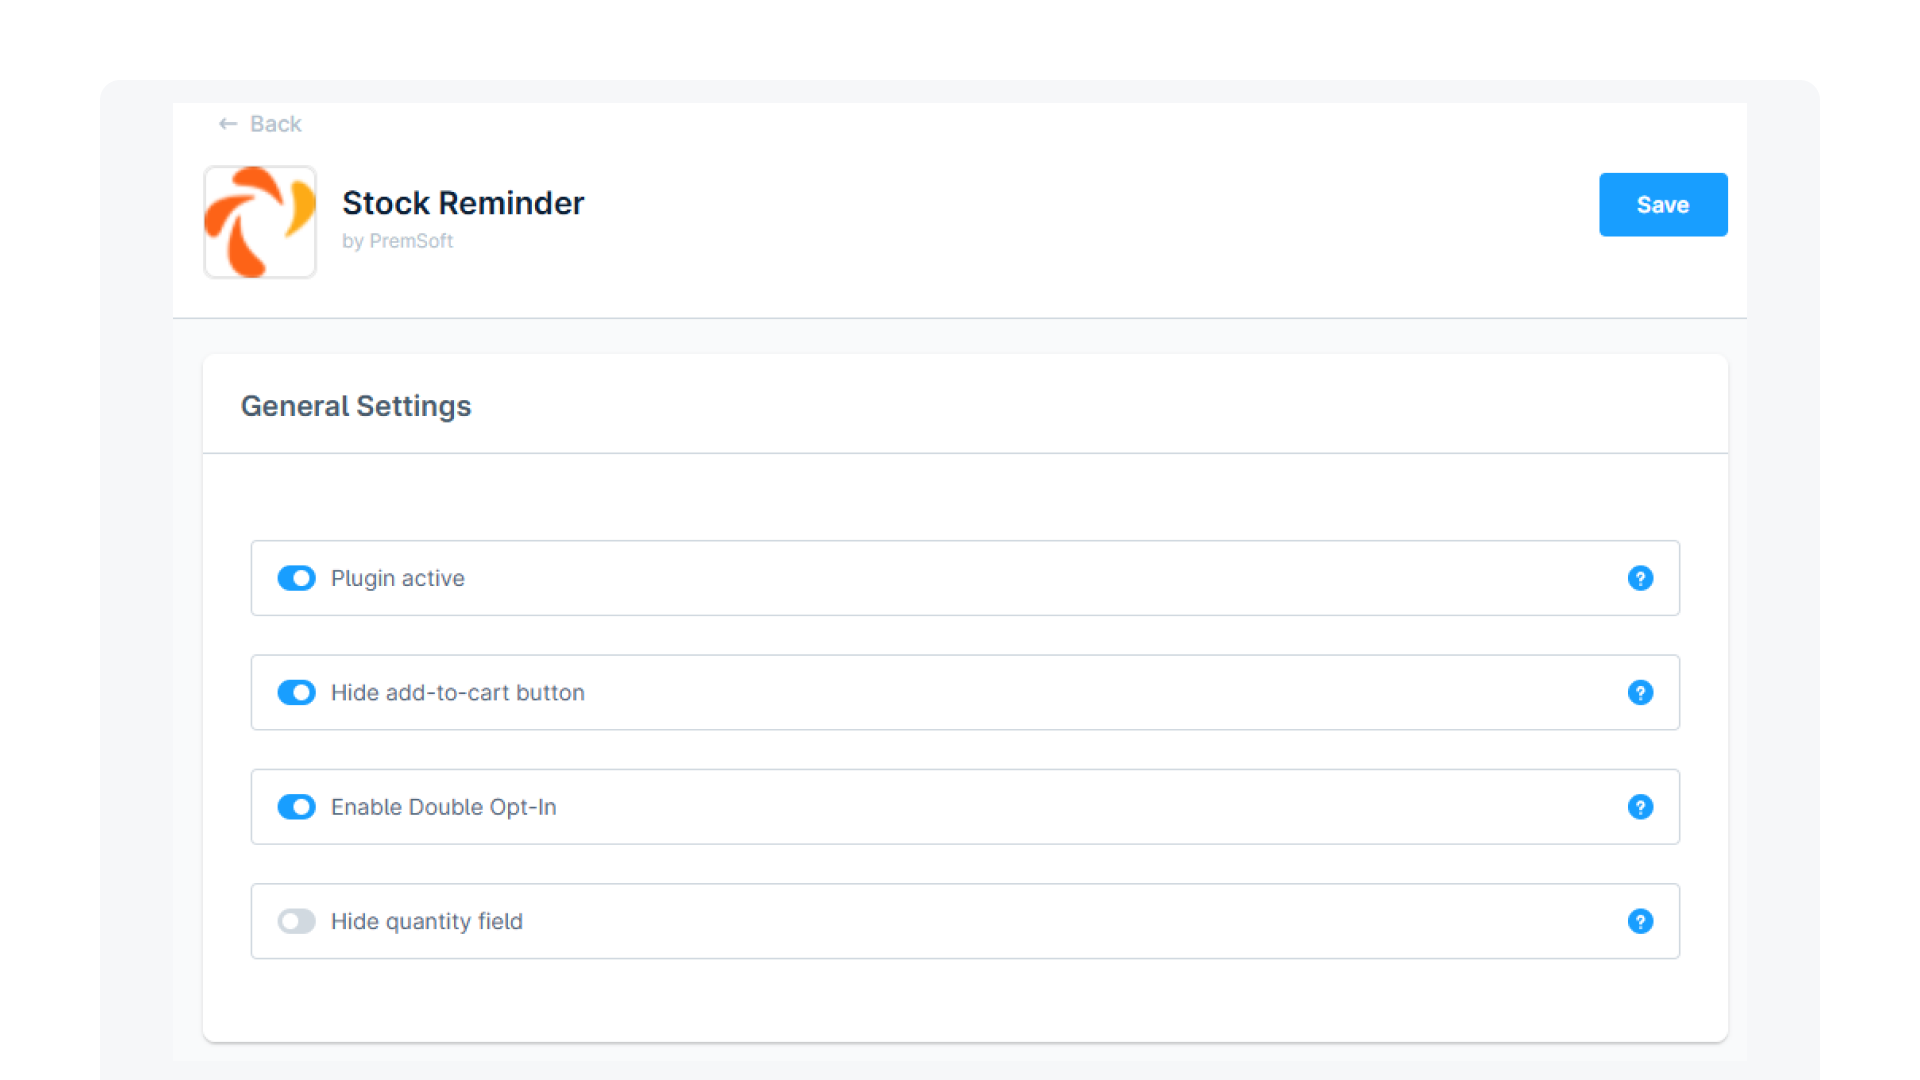Screen dimensions: 1920x1080
Task: Show help for Hide add-to-cart button
Action: (1640, 693)
